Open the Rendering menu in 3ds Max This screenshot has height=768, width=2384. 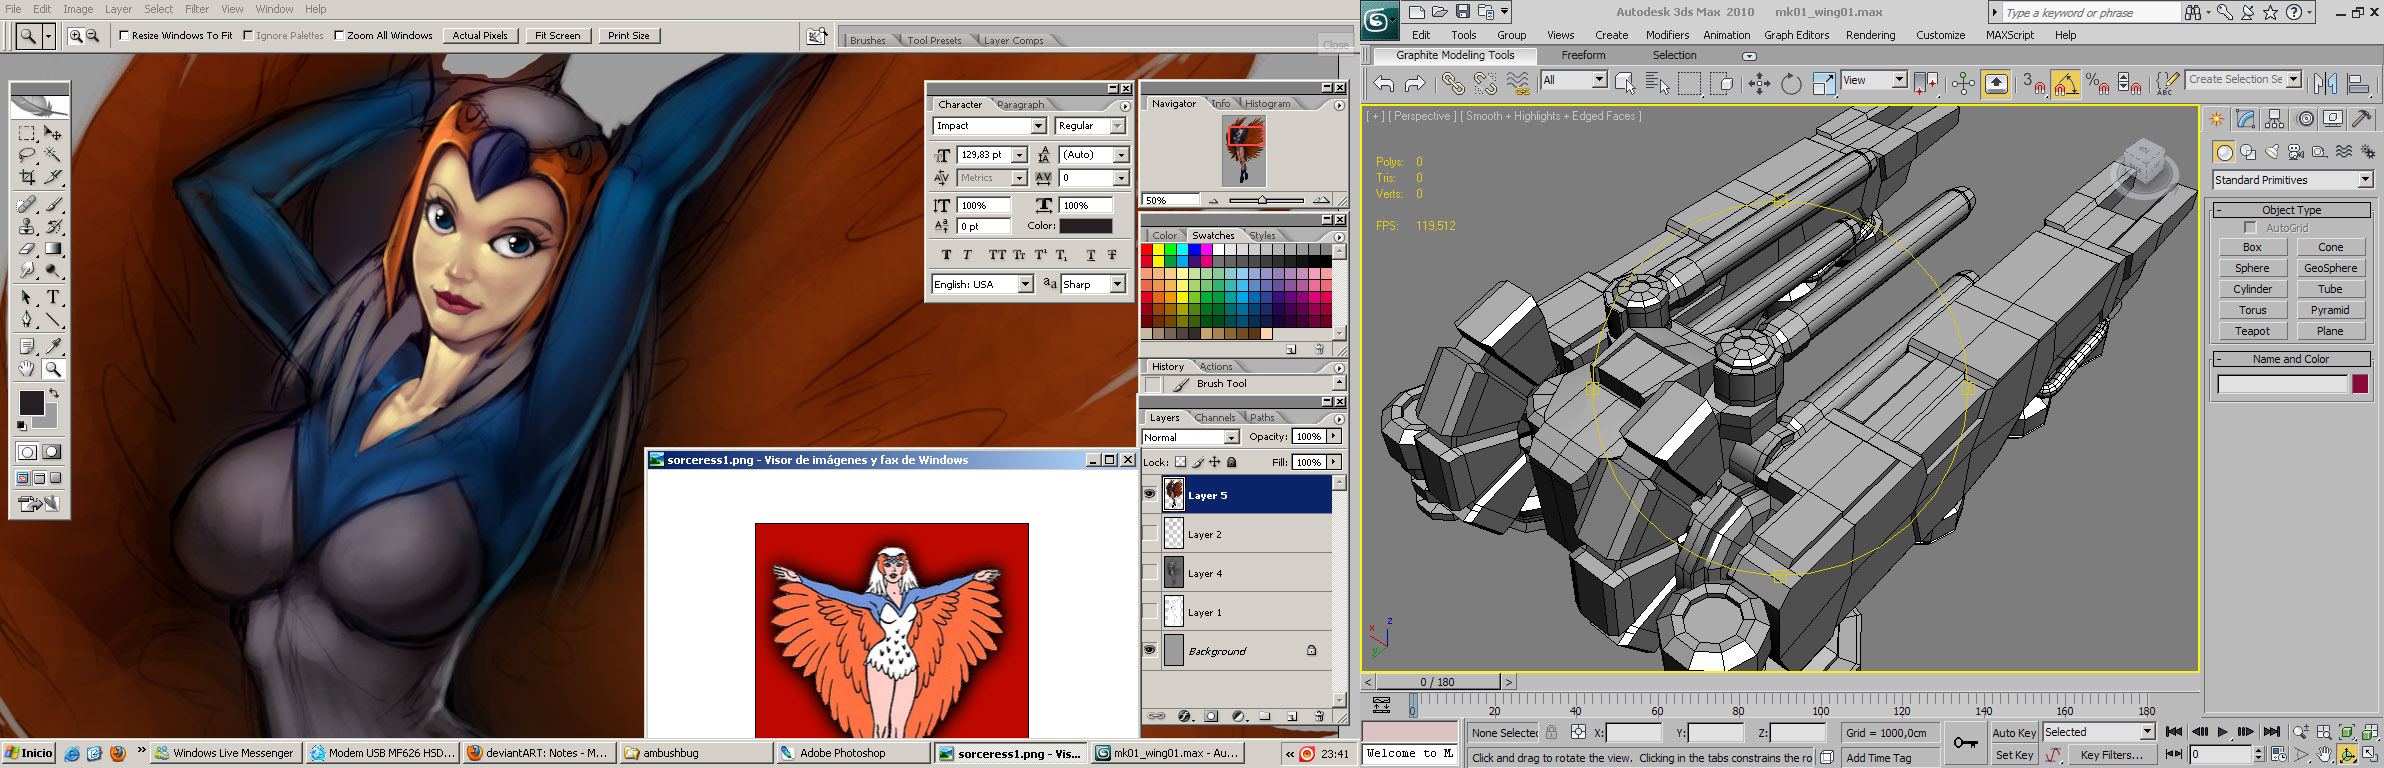pos(1870,35)
